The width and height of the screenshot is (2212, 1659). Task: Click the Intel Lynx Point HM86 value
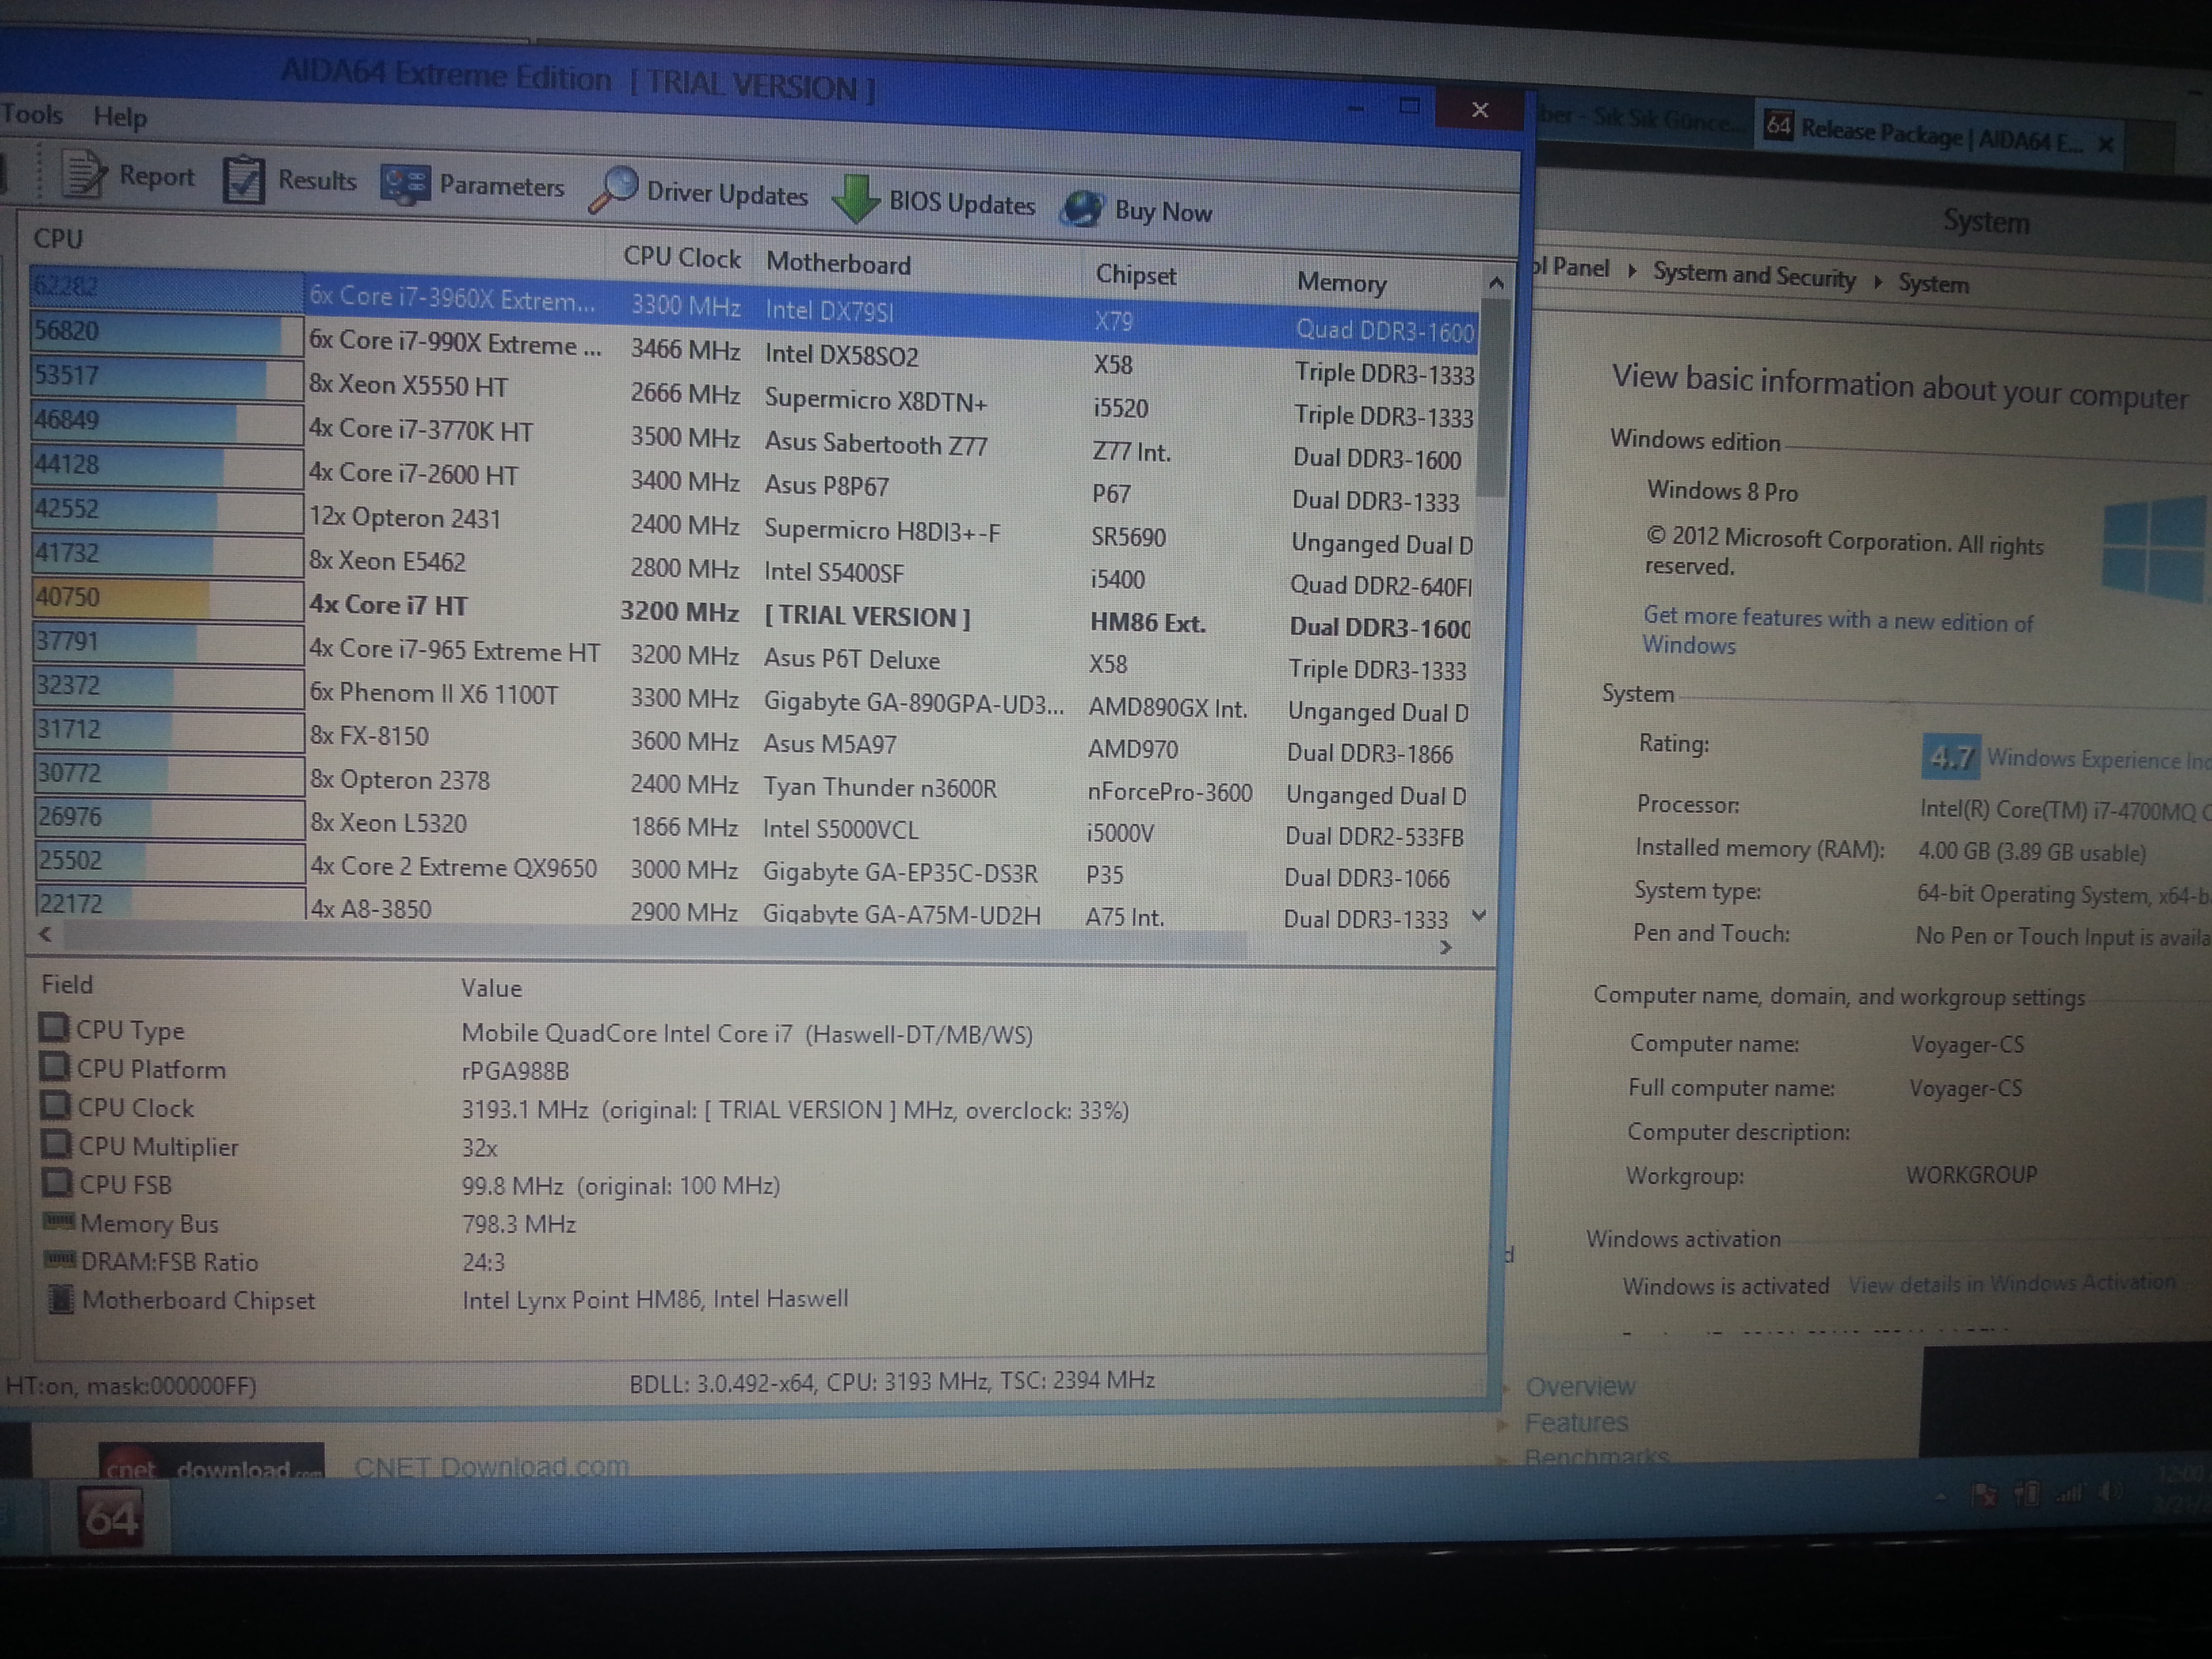654,1299
